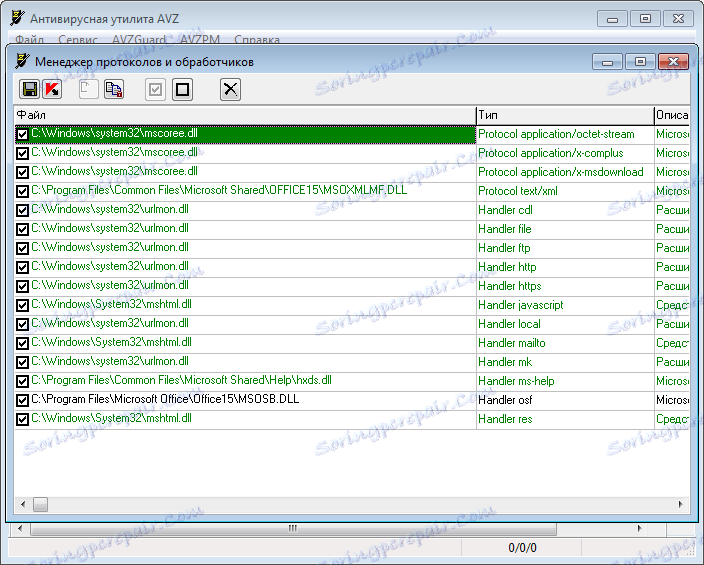This screenshot has width=704, height=565.
Task: Uncheck the MSOXMLMF.DLL row checkbox
Action: pyautogui.click(x=22, y=191)
